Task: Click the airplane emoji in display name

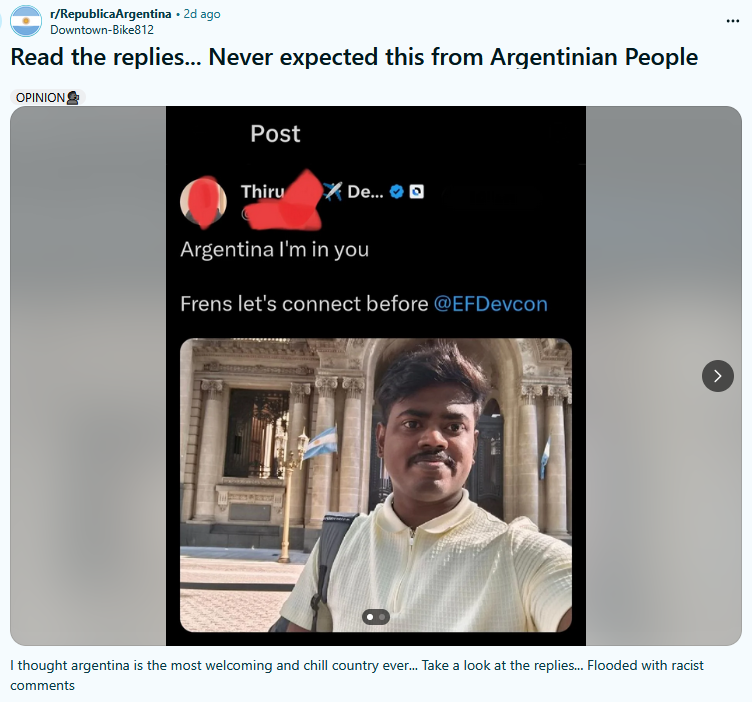Action: tap(332, 191)
